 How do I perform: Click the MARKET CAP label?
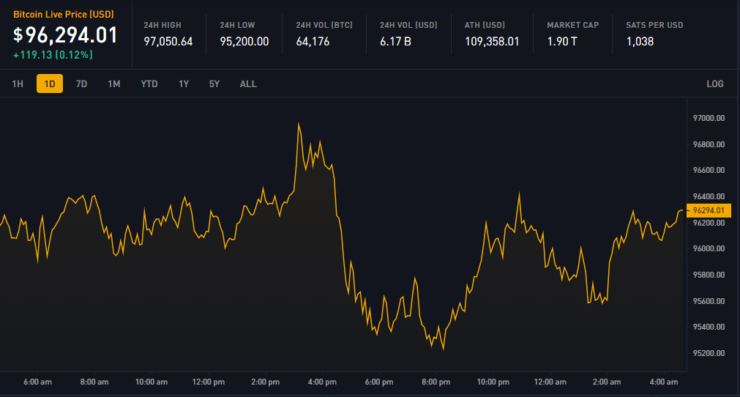point(573,25)
